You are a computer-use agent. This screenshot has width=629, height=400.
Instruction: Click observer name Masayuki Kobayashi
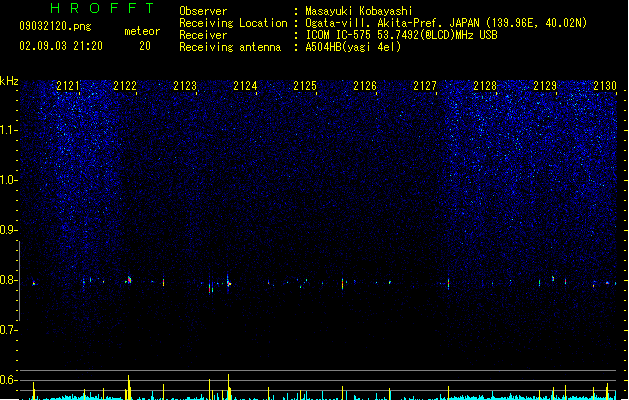point(359,11)
